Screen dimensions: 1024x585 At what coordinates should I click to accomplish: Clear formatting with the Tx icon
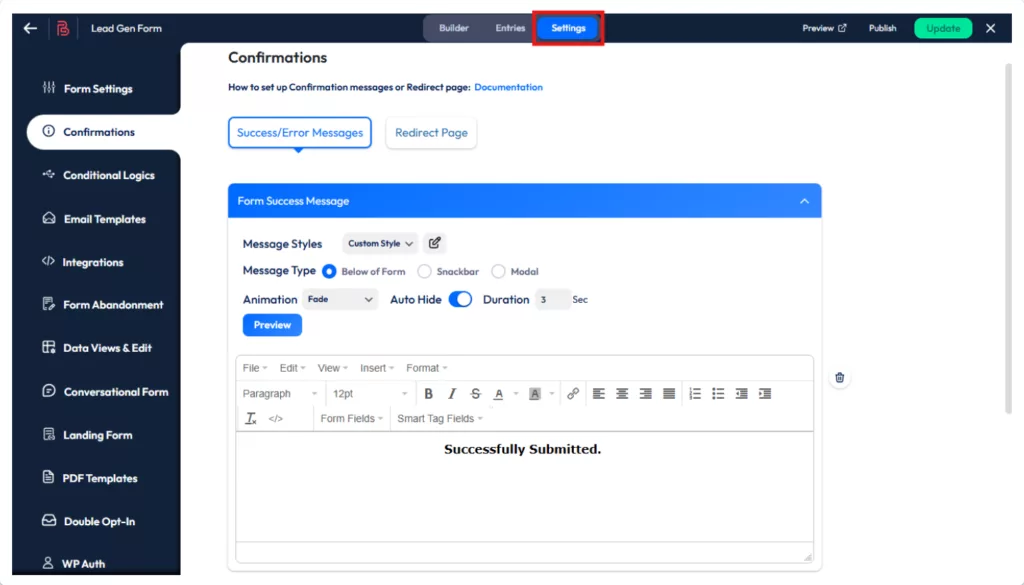click(x=251, y=418)
